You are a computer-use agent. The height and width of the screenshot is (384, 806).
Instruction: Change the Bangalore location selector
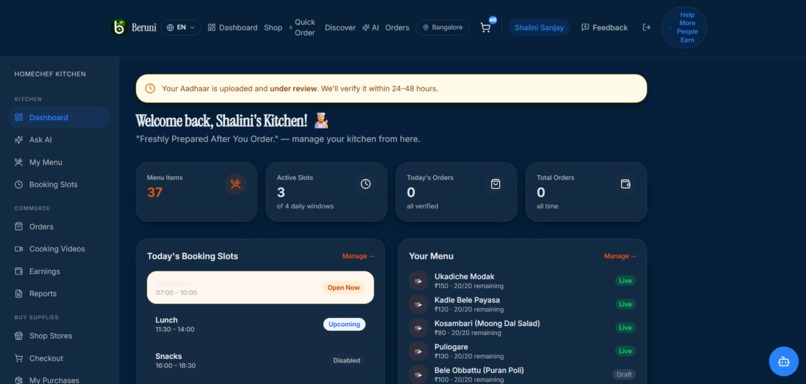(443, 27)
